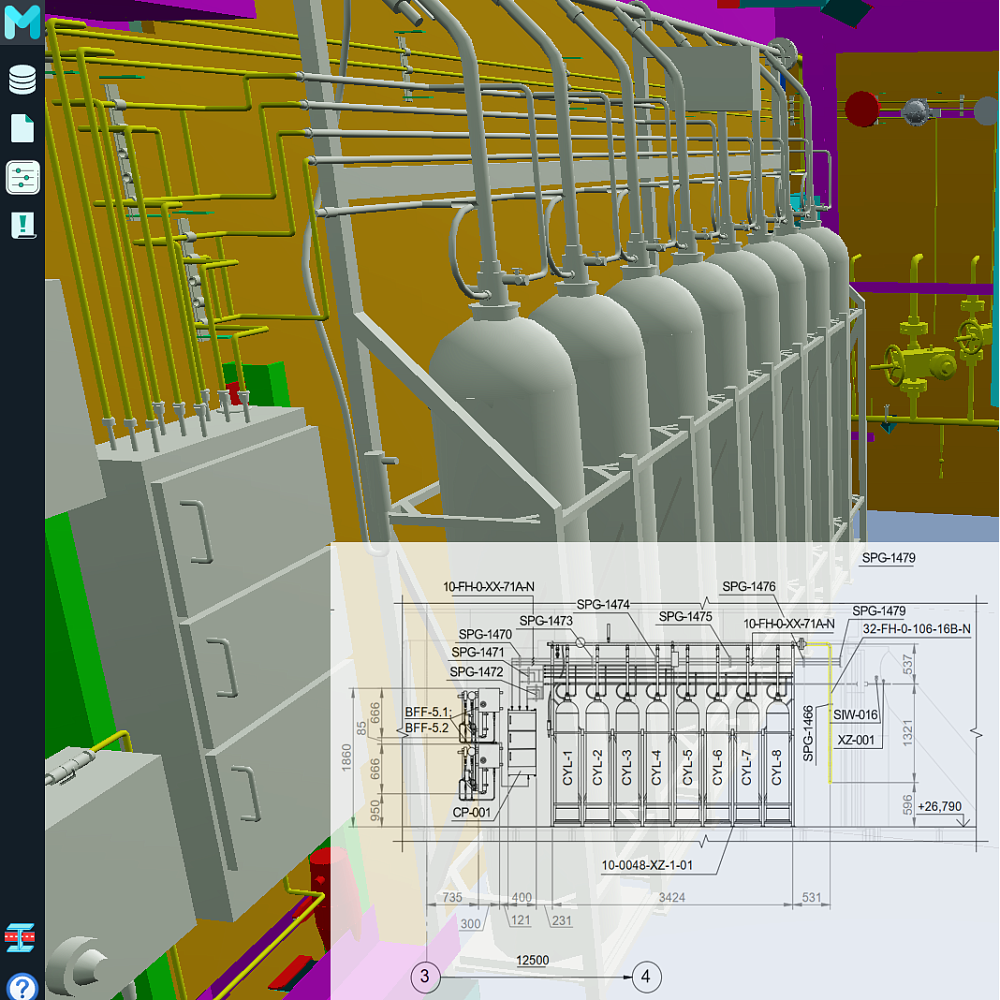
Task: Open the blank document icon in sidebar
Action: (x=22, y=128)
